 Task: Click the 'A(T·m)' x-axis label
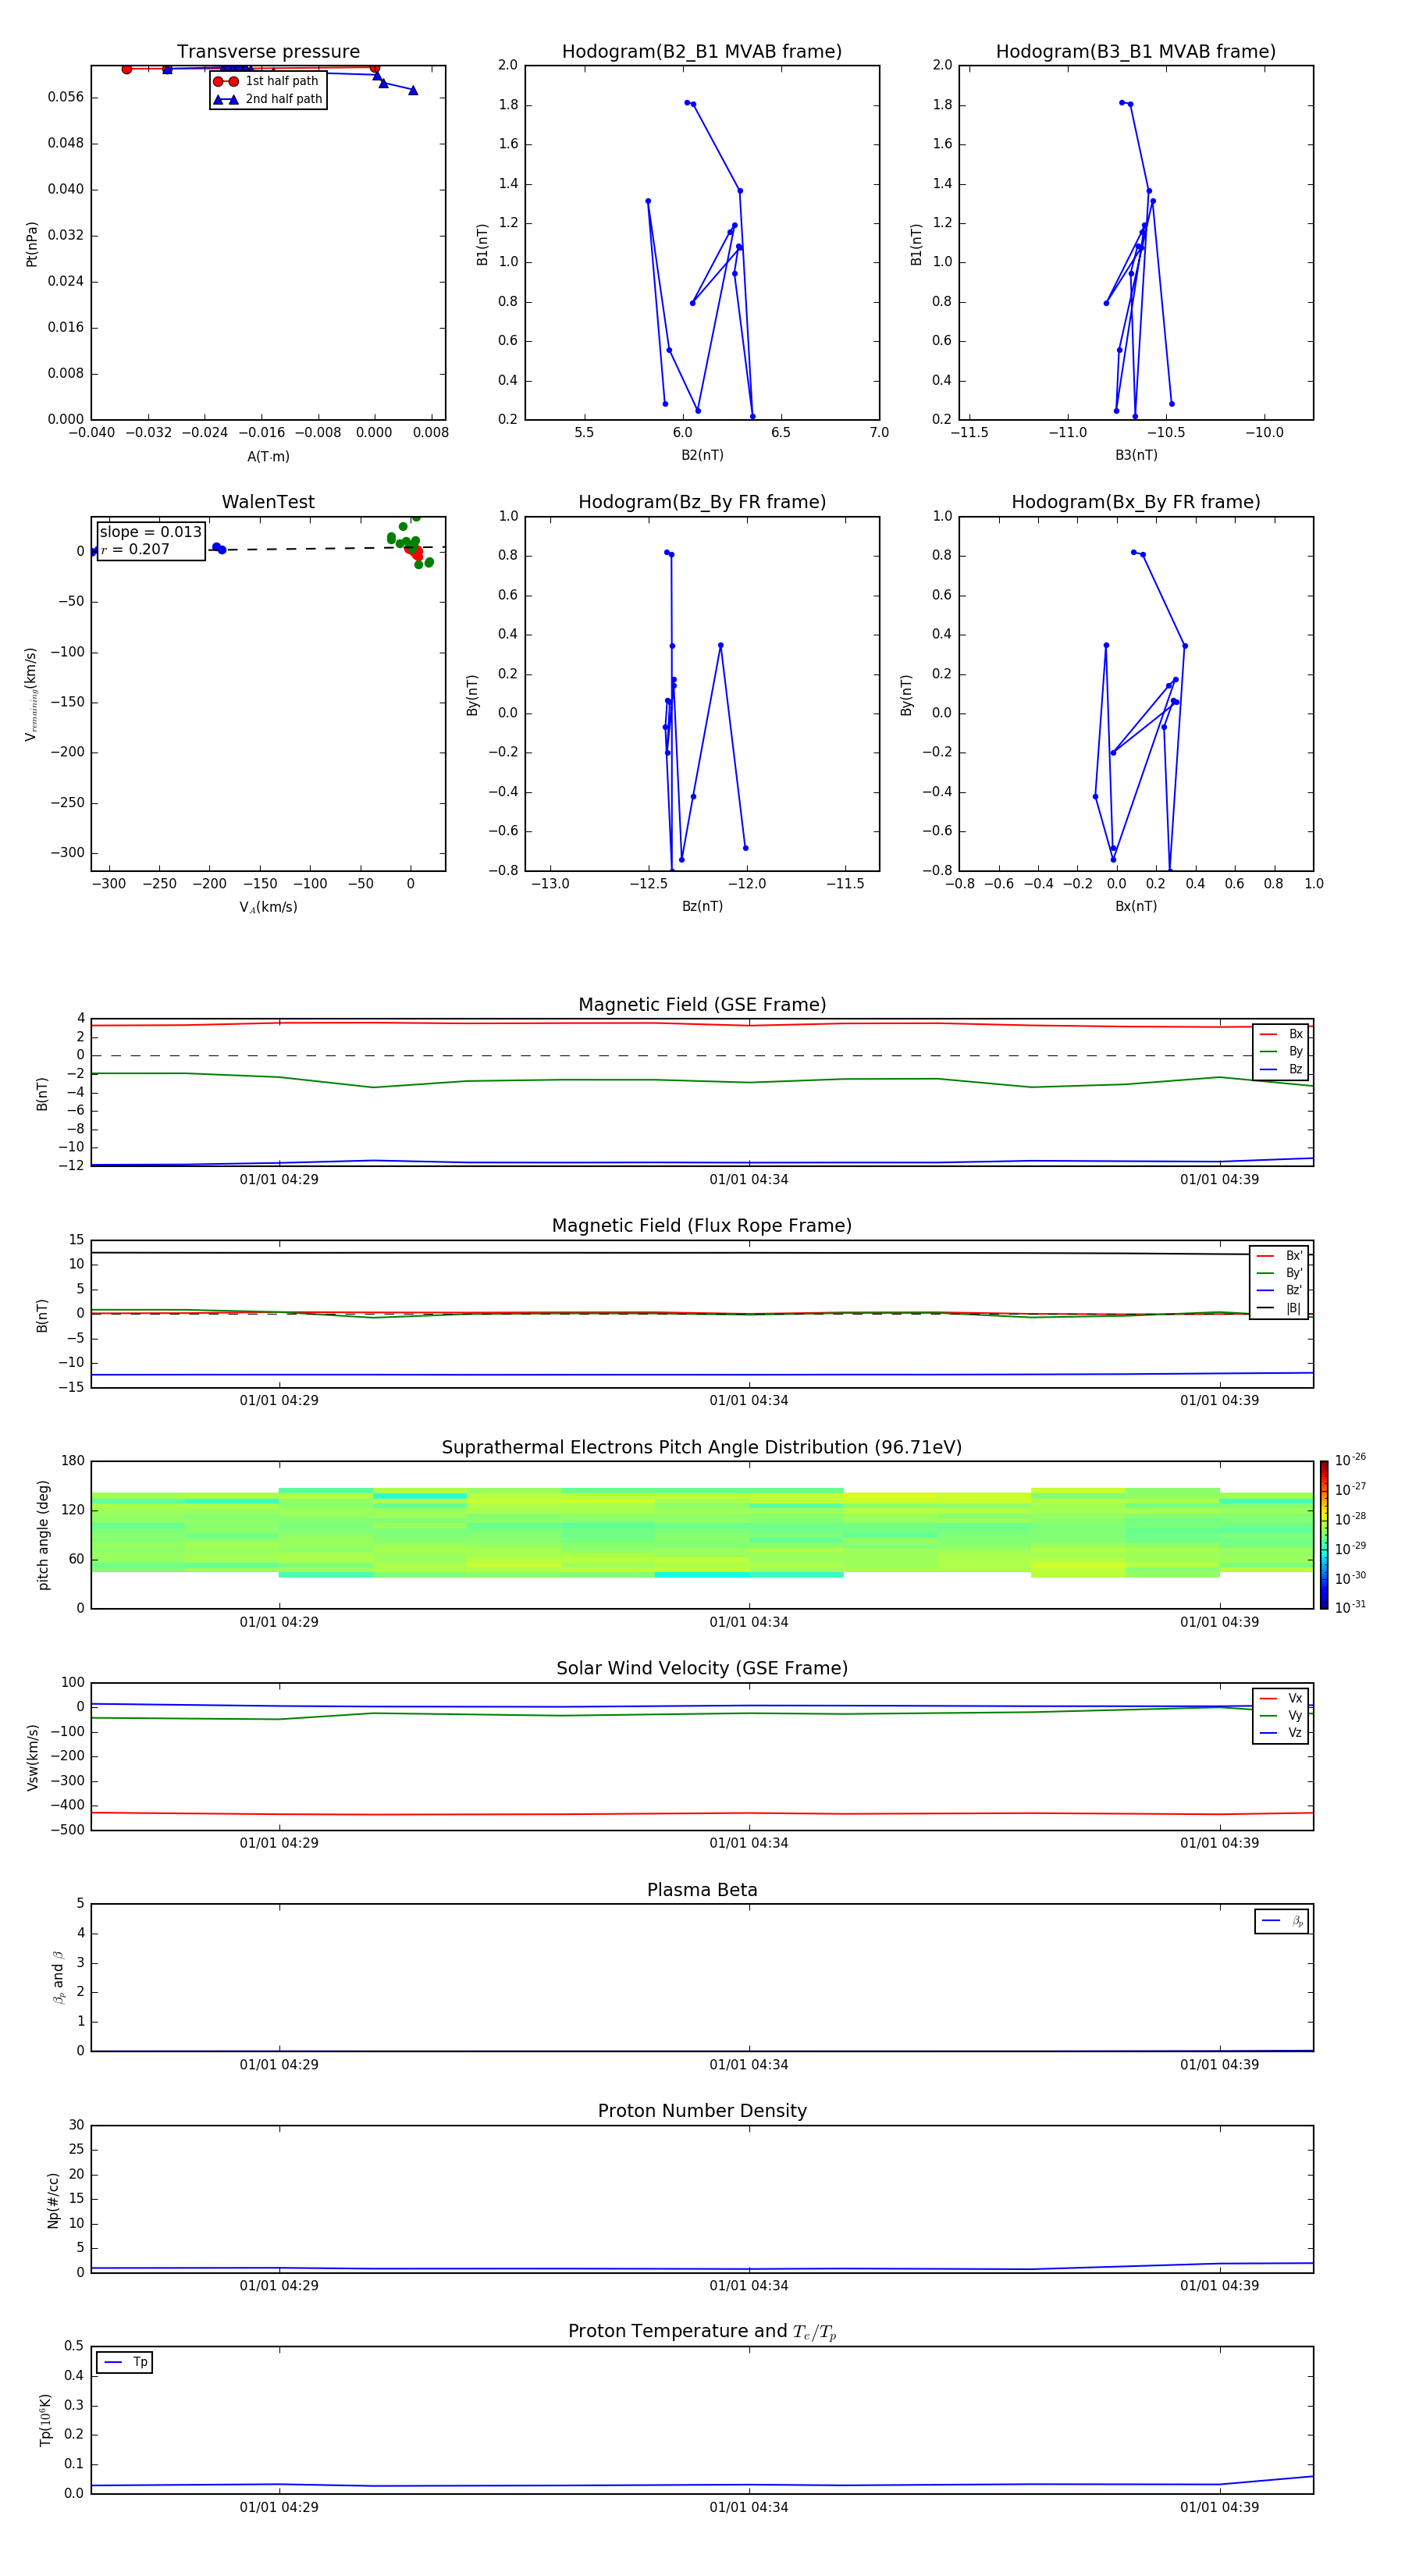(268, 456)
